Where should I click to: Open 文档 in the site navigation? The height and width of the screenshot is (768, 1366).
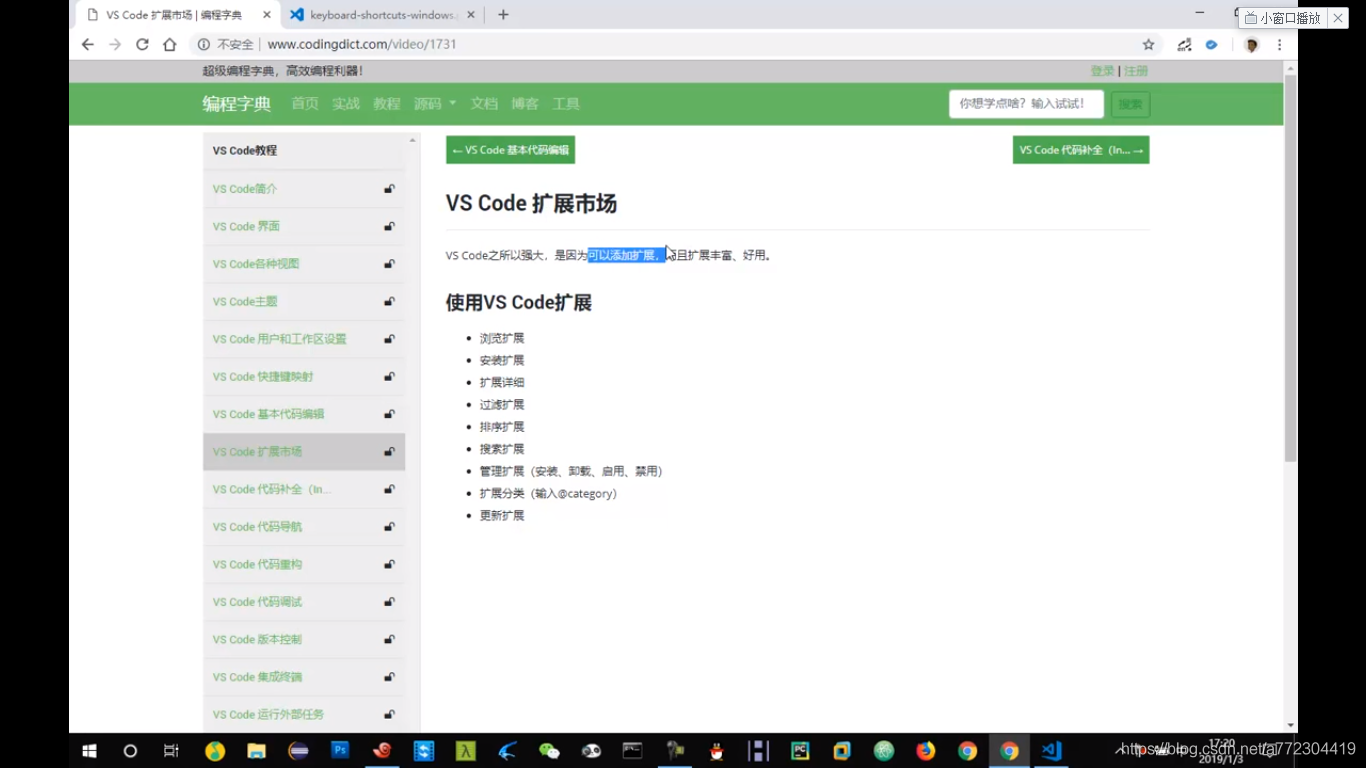[484, 104]
